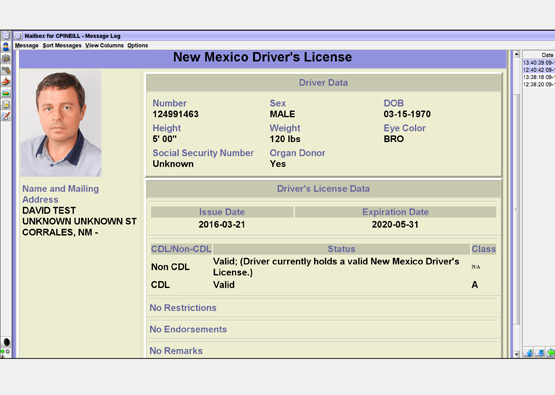The width and height of the screenshot is (555, 395).
Task: Select the notepad with pen icon
Action: (x=6, y=116)
